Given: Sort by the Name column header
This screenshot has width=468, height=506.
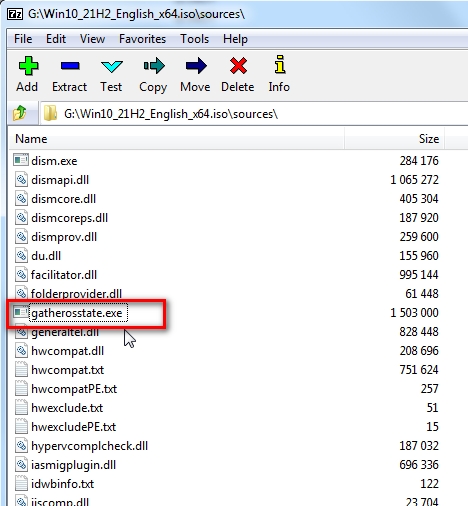Looking at the screenshot, I should pyautogui.click(x=177, y=139).
